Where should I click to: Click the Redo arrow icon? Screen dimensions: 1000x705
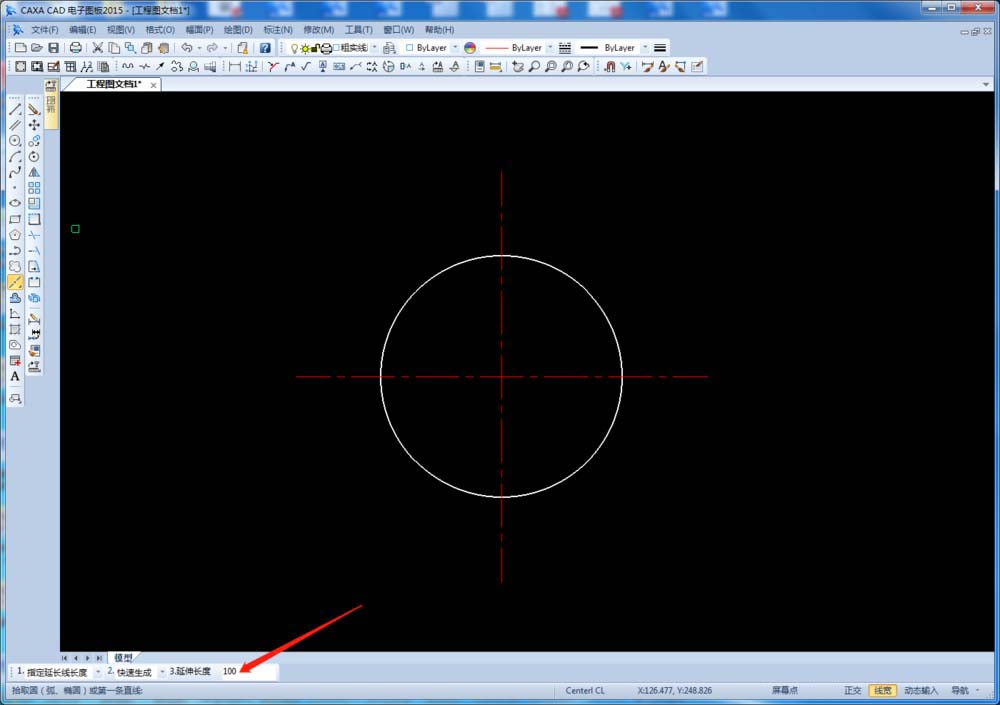tap(212, 48)
